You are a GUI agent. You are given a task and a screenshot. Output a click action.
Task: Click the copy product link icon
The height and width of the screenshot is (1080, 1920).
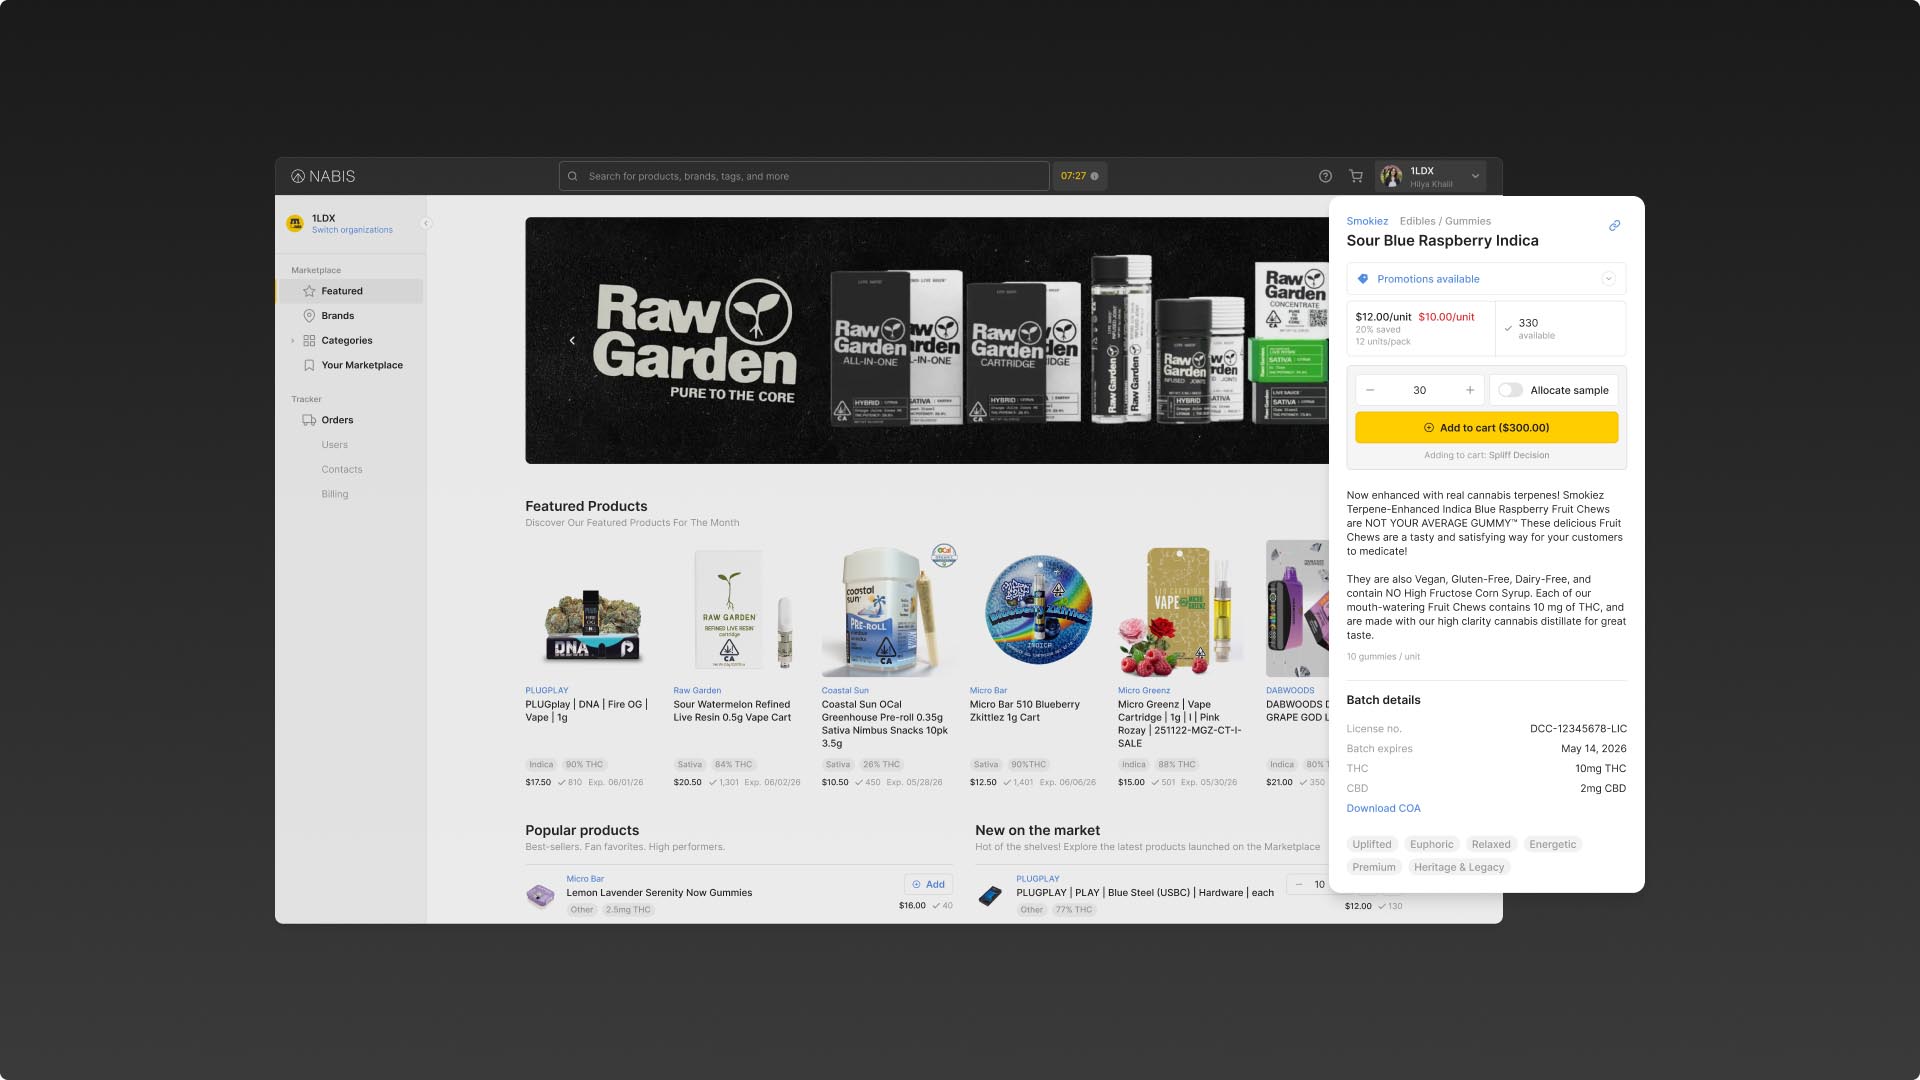point(1614,225)
